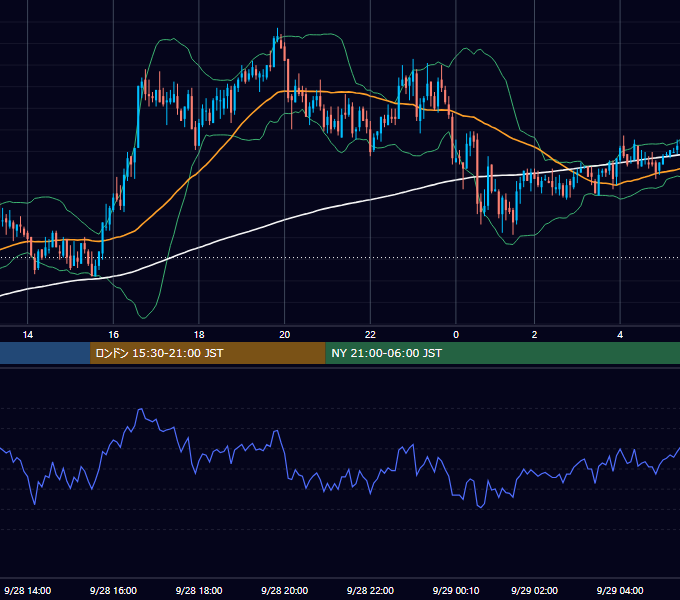This screenshot has height=600, width=680.
Task: Click the 9/28 14:00 date label
Action: click(28, 590)
